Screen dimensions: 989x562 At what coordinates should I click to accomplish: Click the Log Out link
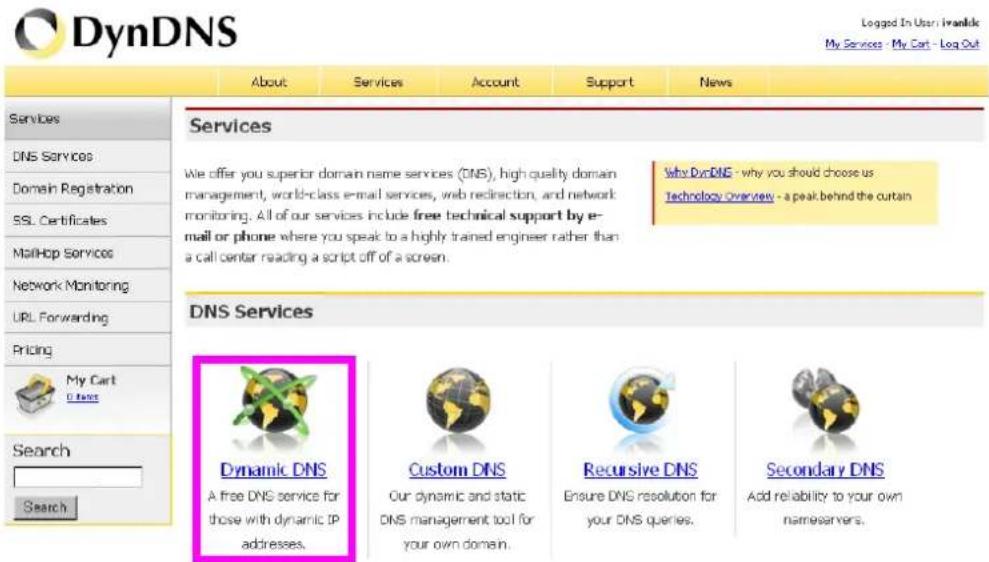(x=959, y=44)
